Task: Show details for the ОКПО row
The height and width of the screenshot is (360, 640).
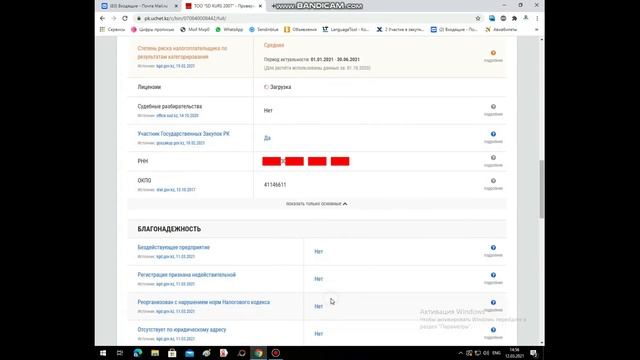Action: pyautogui.click(x=493, y=184)
